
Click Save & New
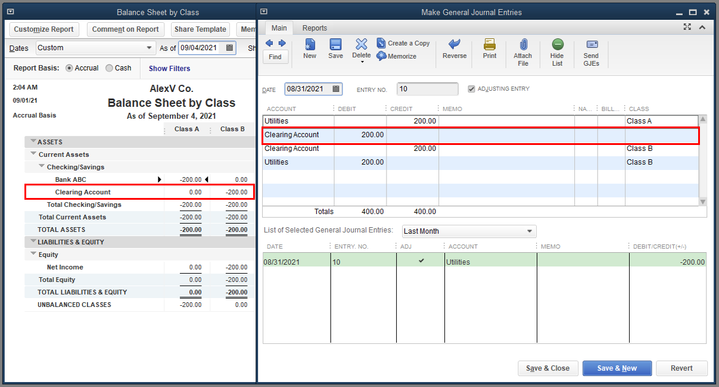[617, 368]
